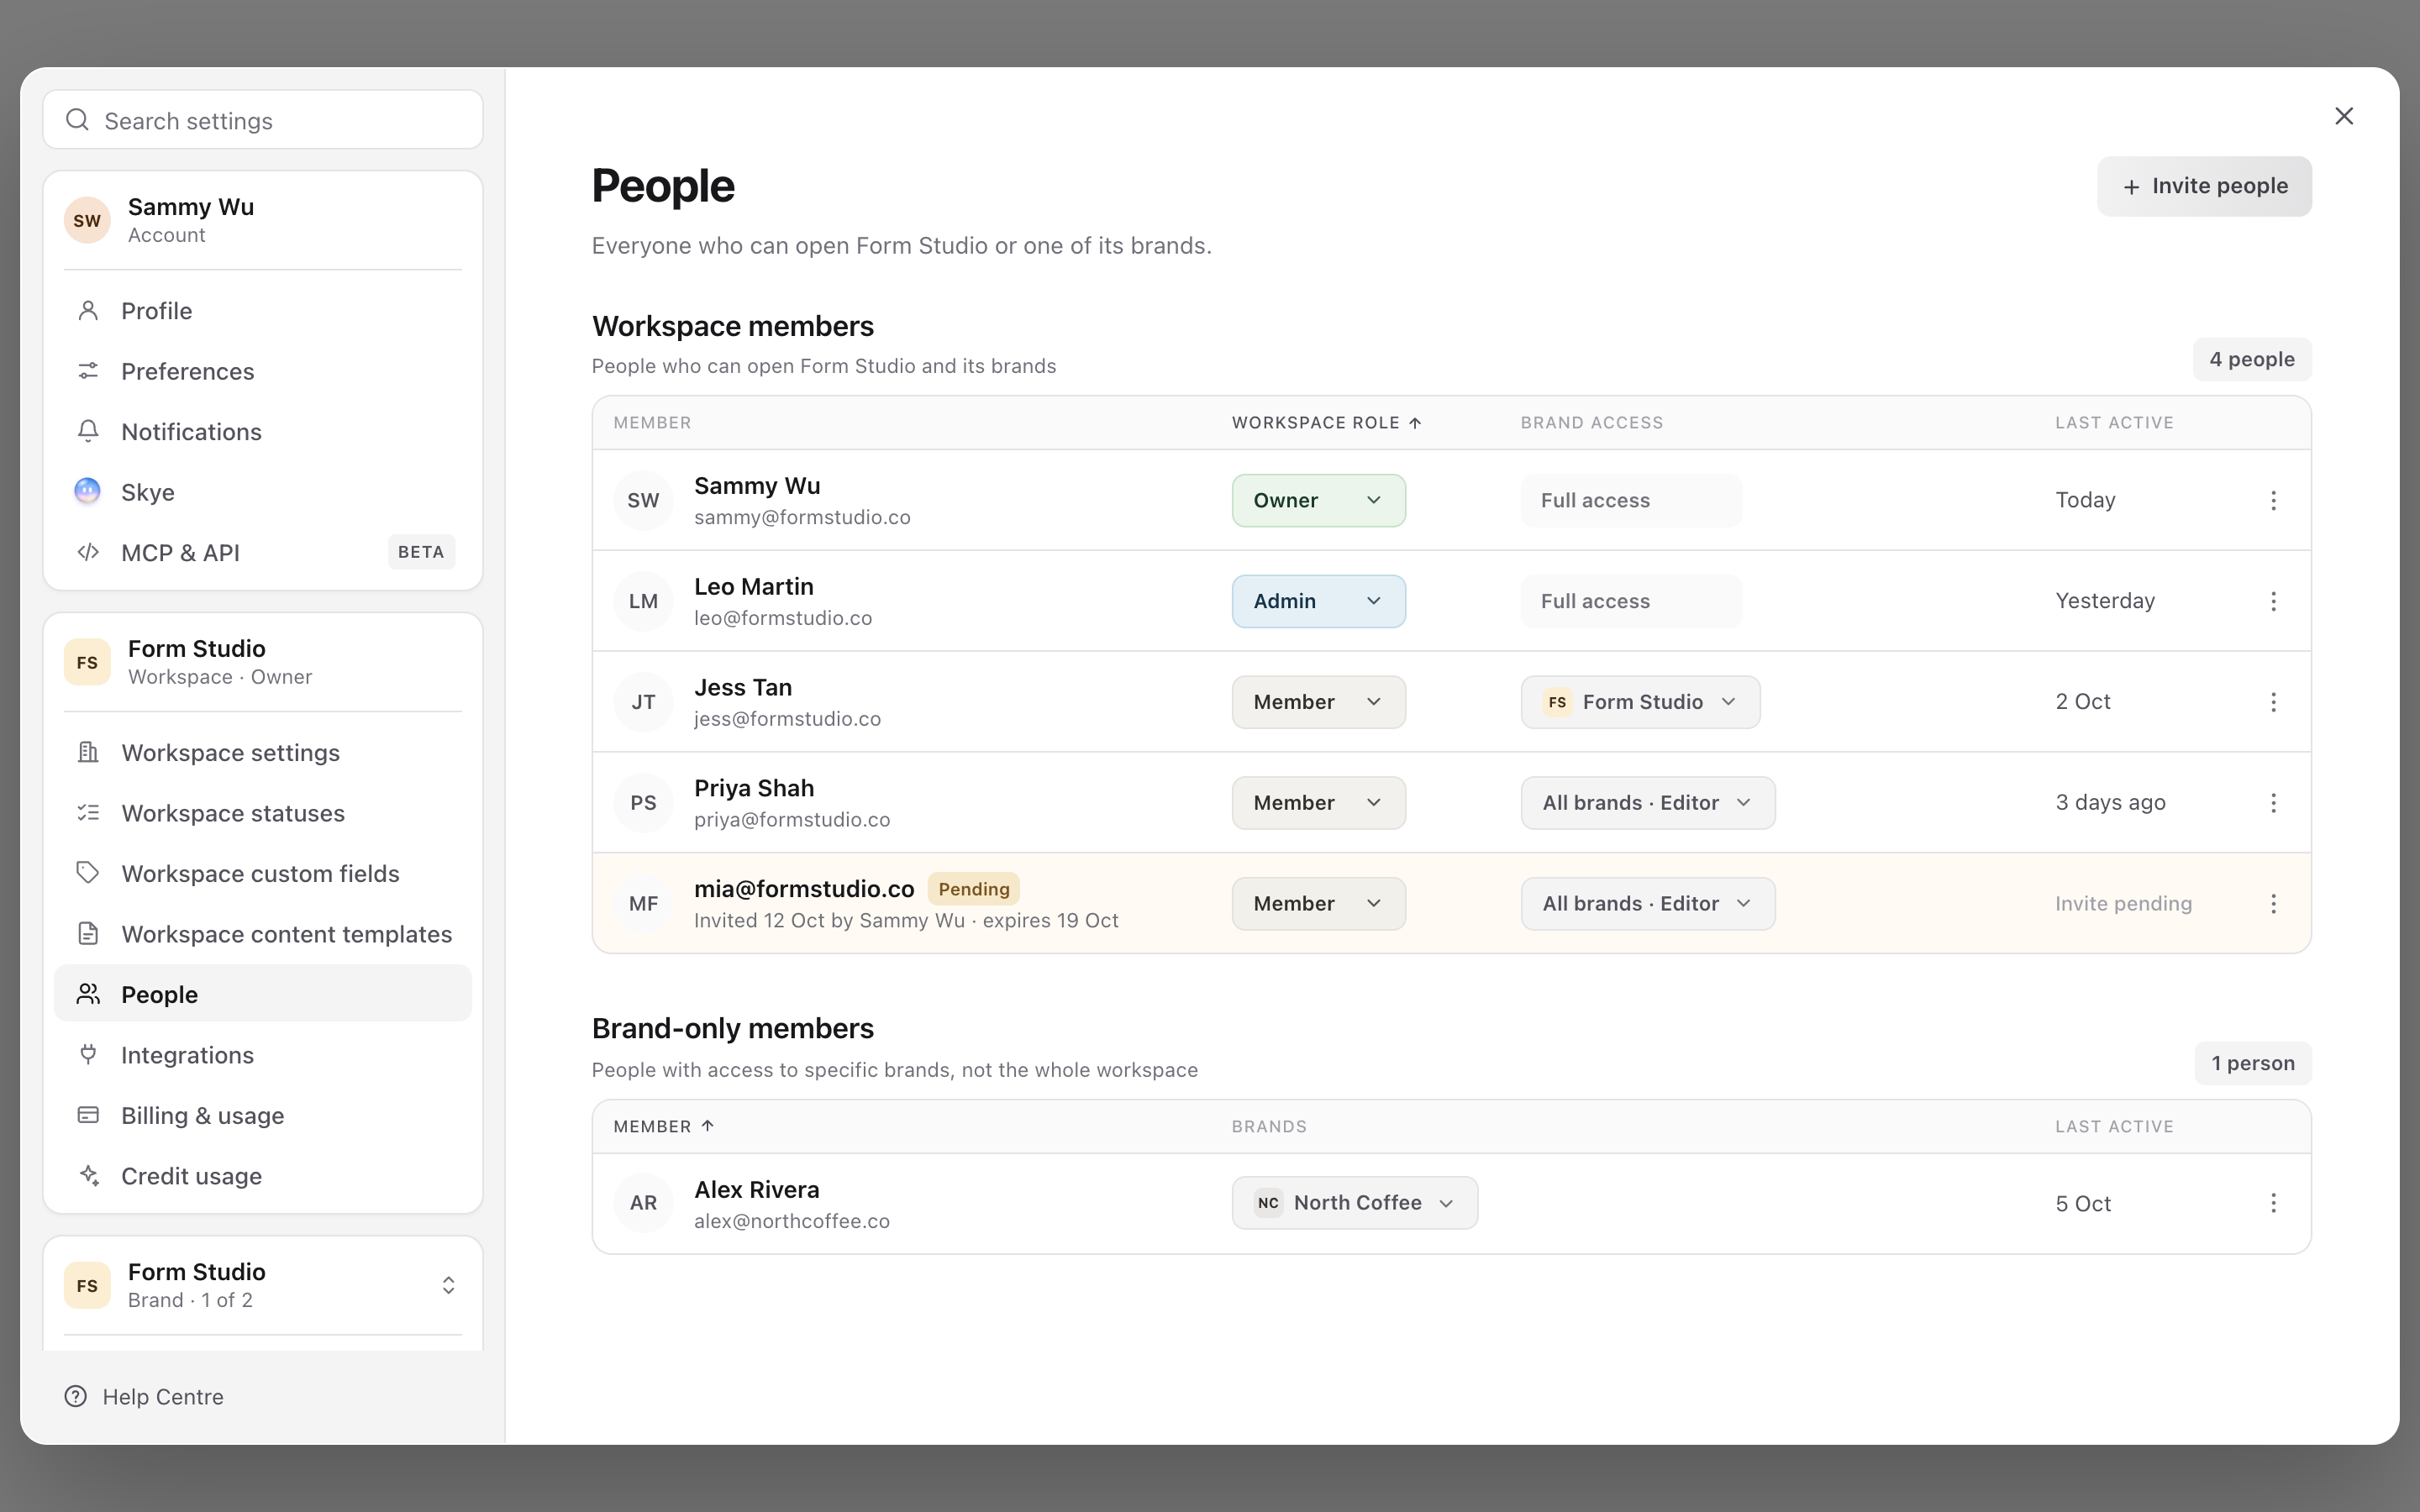
Task: Click the Credit usage sparkle icon
Action: click(88, 1175)
